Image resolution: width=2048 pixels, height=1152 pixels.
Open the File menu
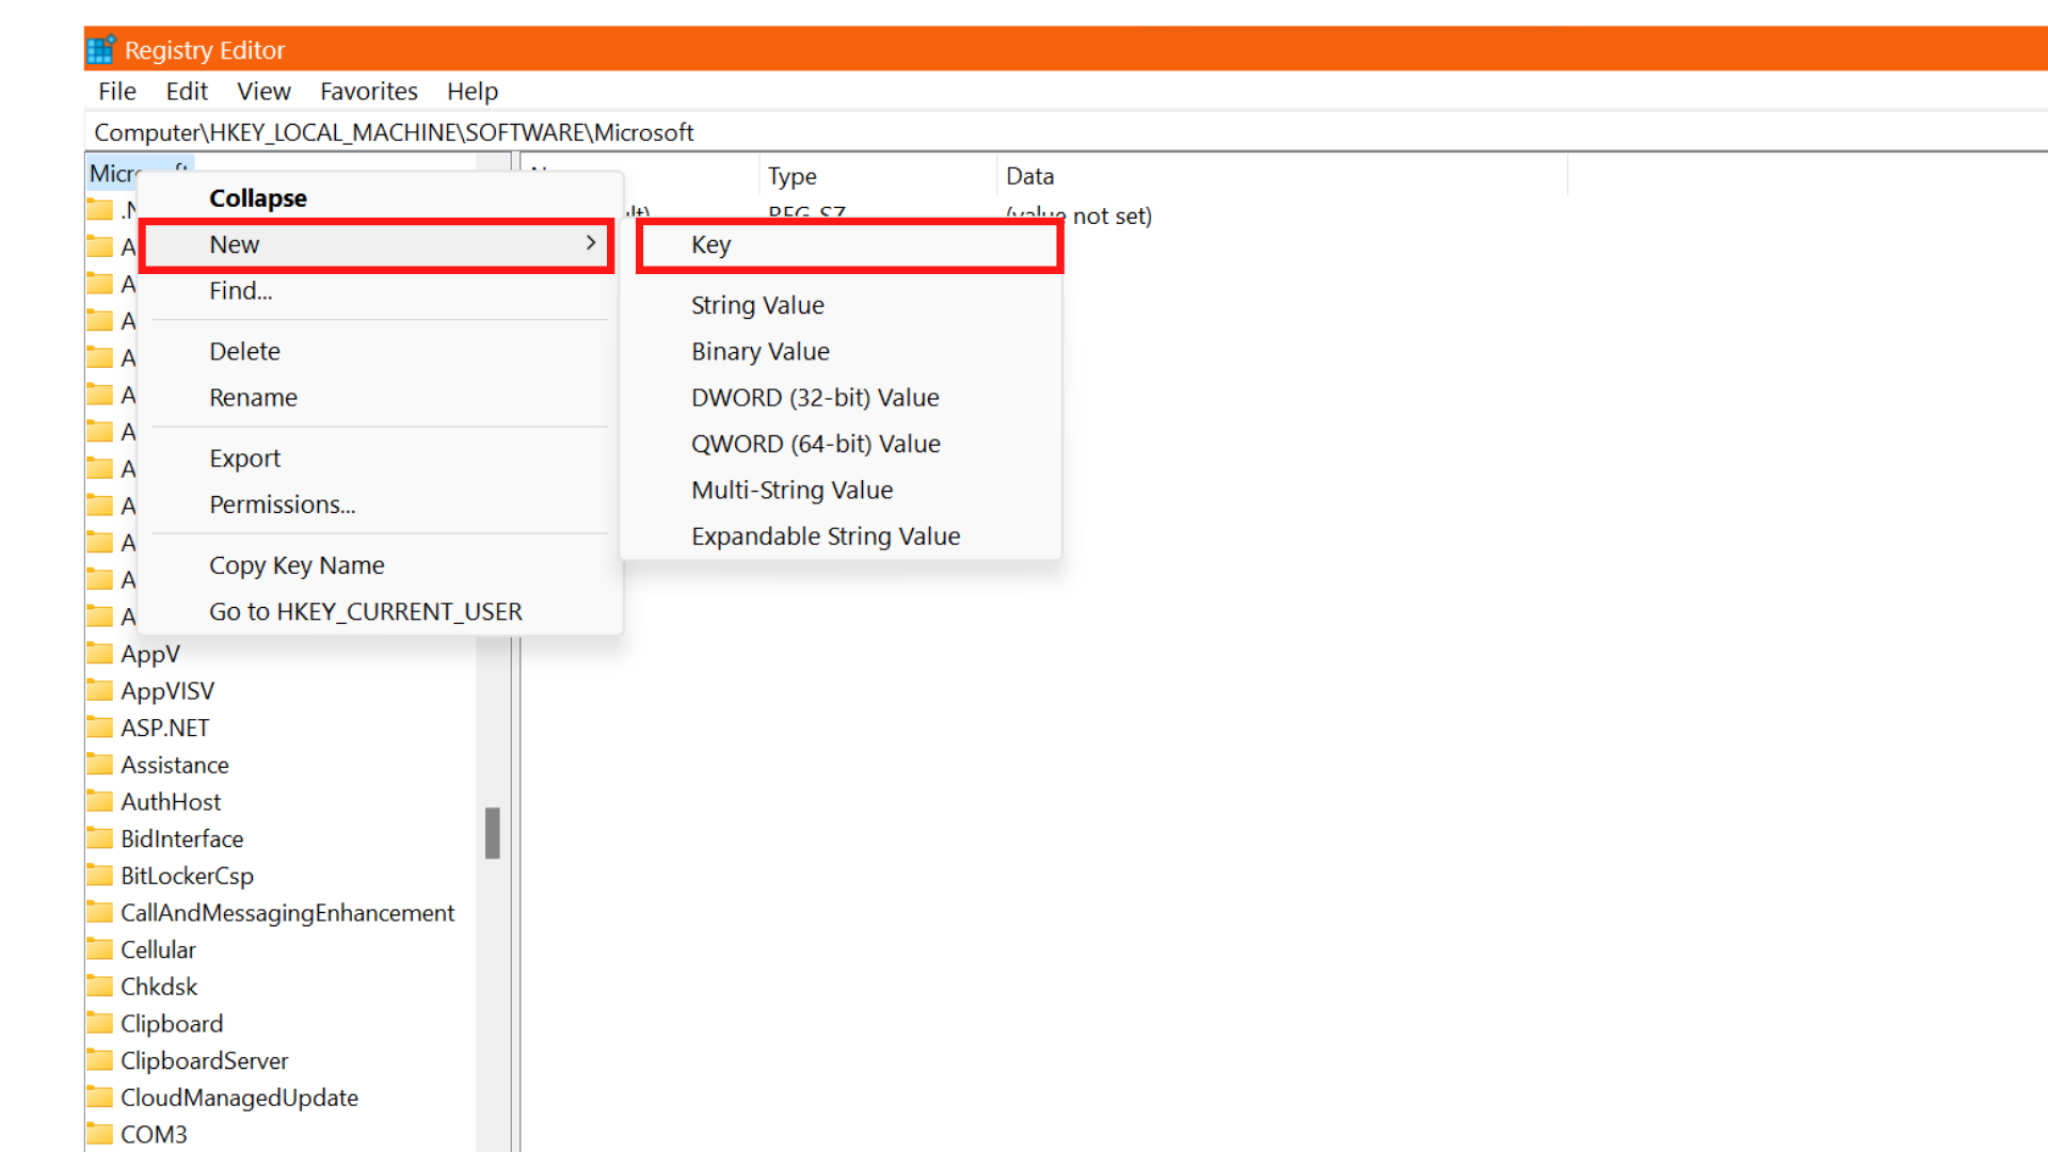click(117, 91)
